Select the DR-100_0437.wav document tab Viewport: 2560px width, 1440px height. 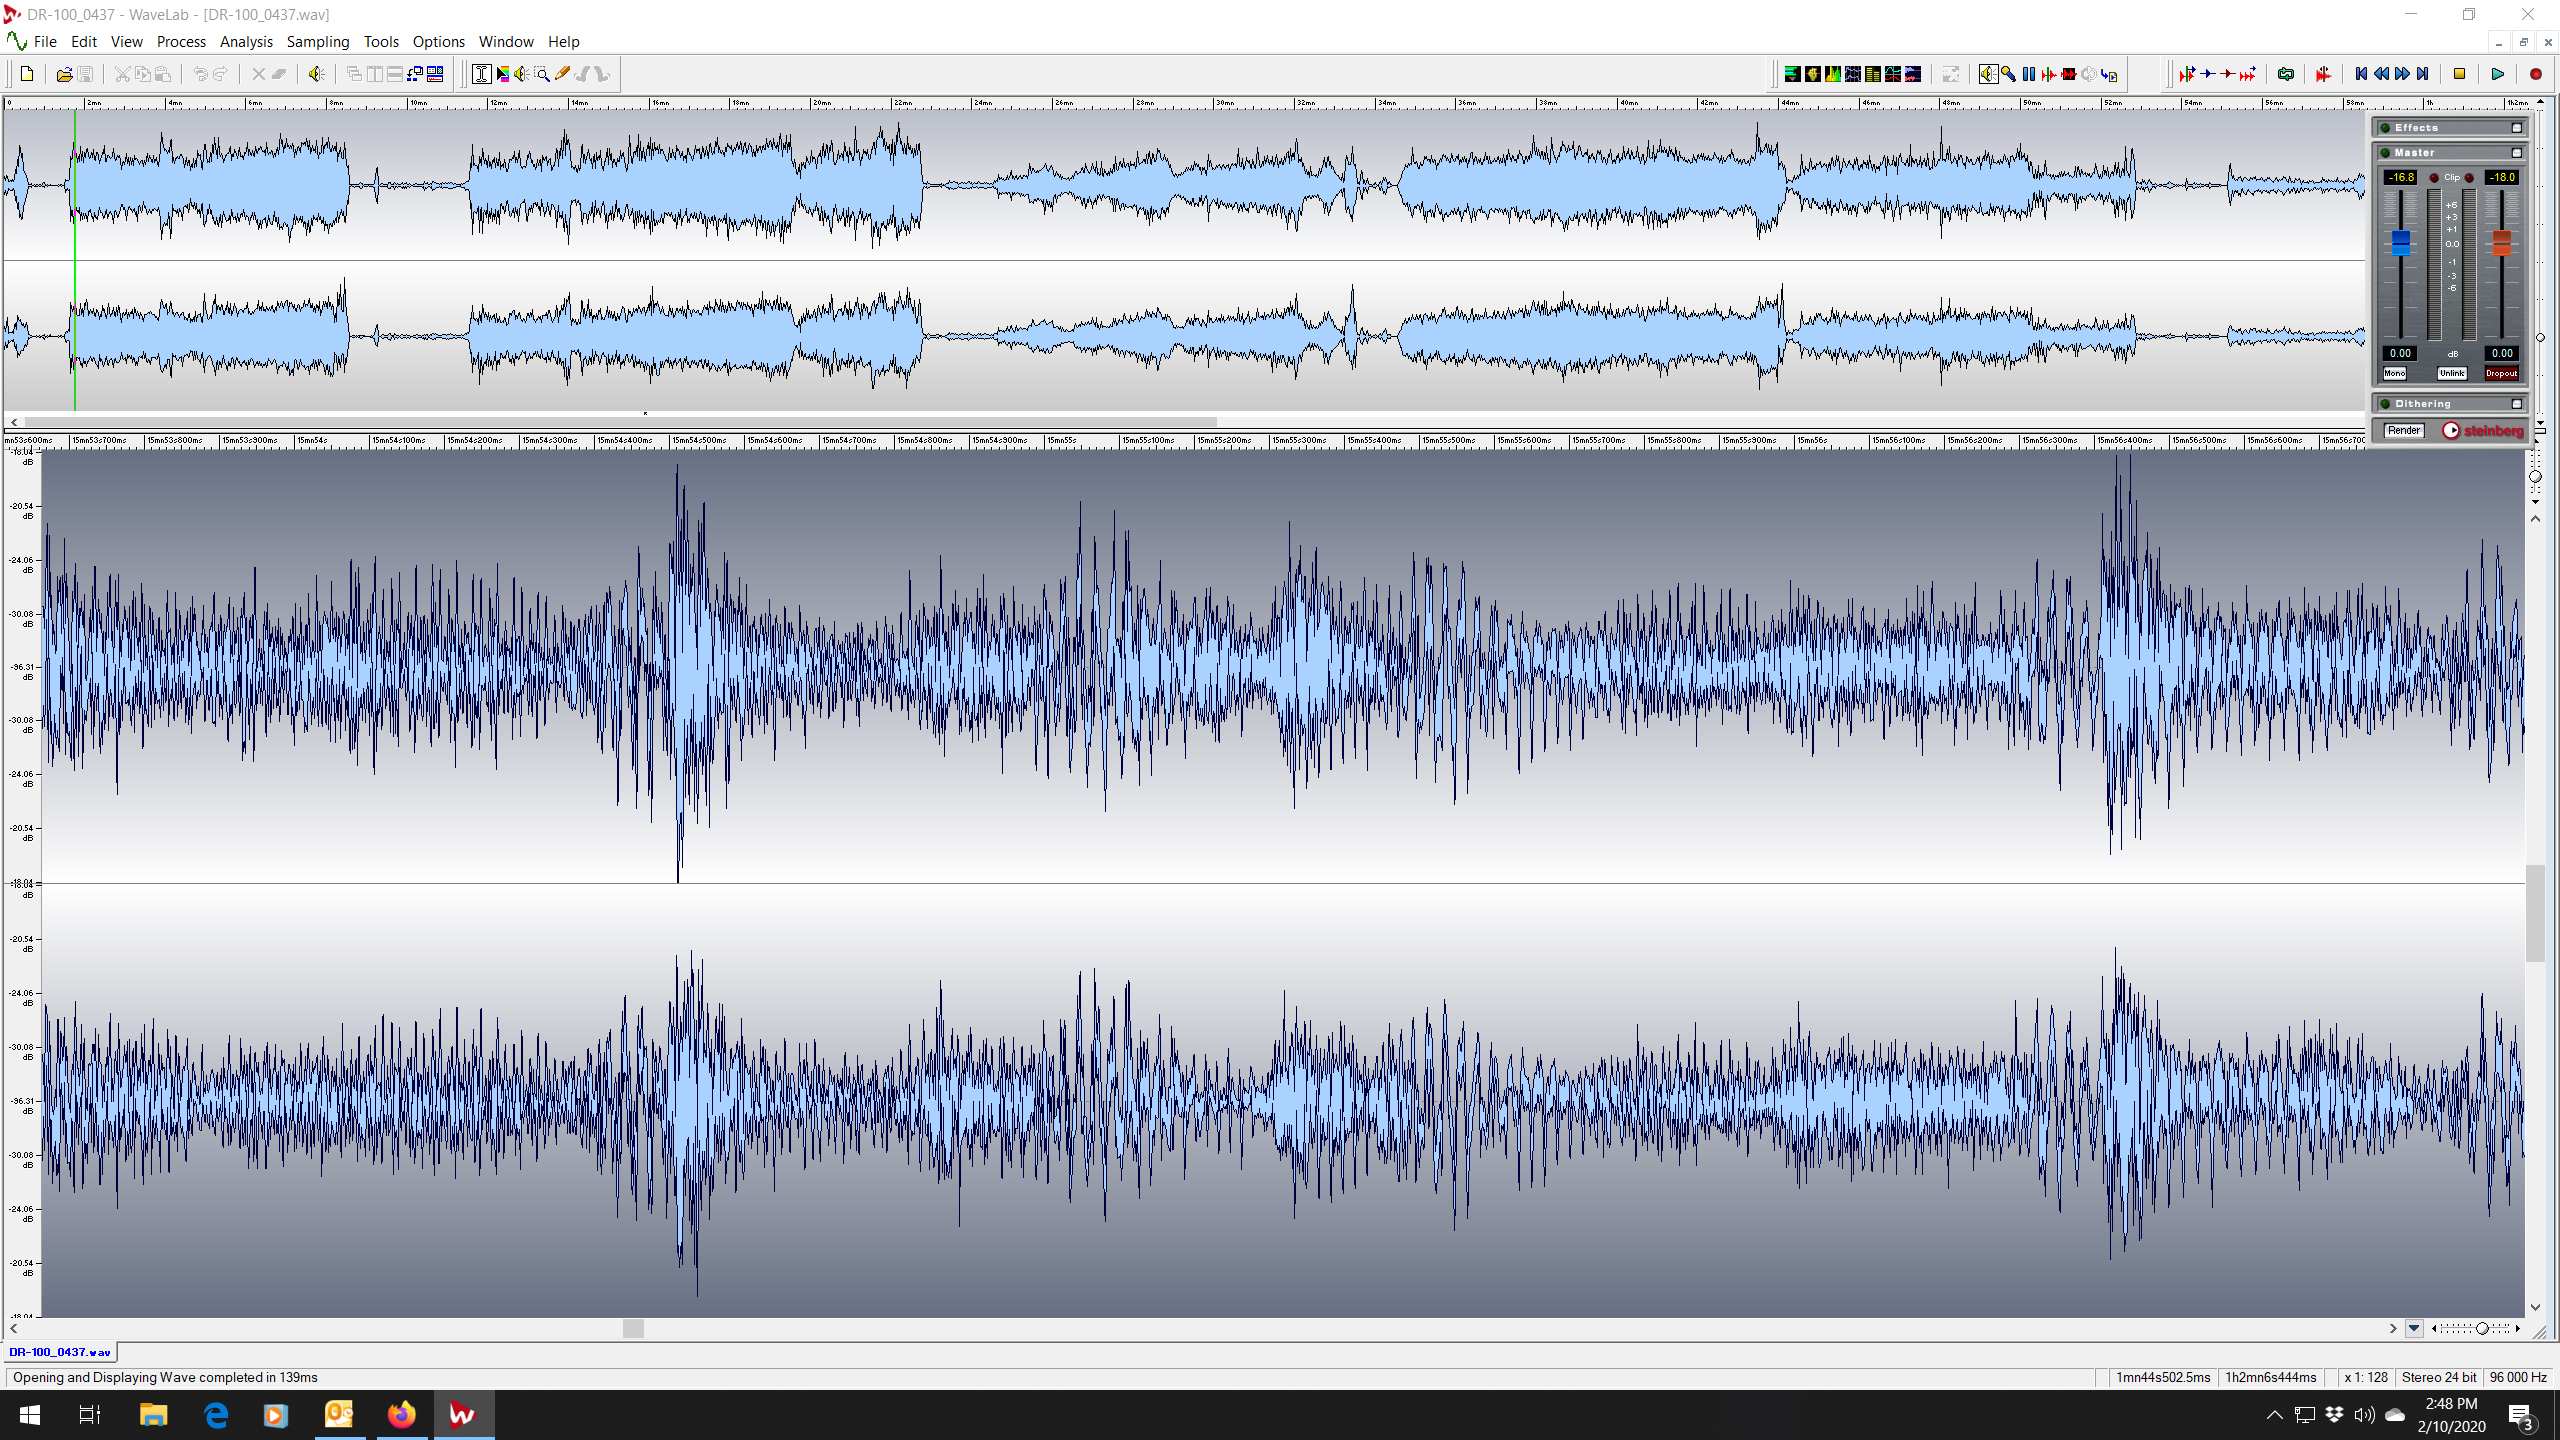(60, 1352)
